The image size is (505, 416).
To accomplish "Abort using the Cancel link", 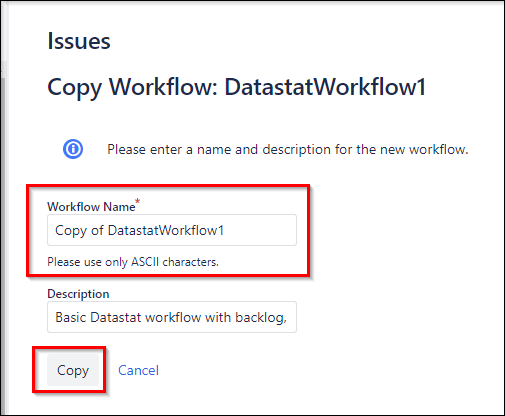I will [138, 370].
